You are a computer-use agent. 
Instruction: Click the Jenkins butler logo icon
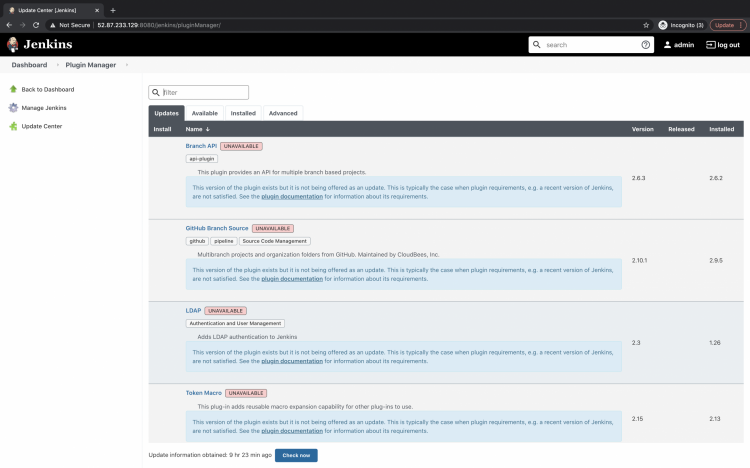click(13, 45)
